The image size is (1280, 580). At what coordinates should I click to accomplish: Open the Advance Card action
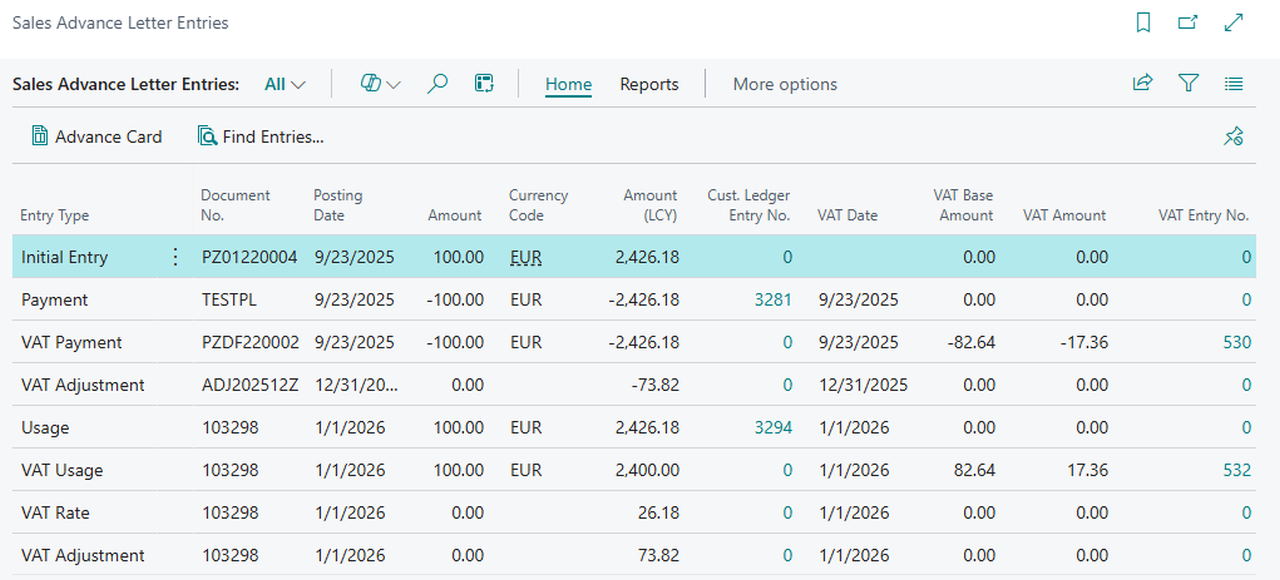pyautogui.click(x=97, y=137)
